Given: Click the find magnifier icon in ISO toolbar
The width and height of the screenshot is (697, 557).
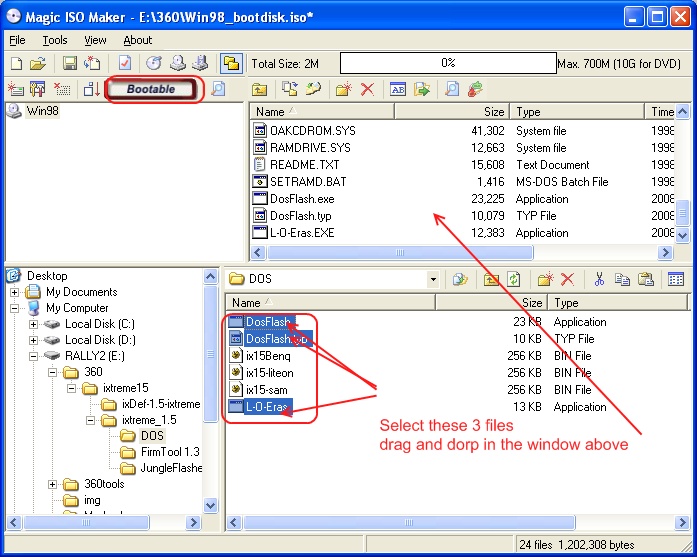Looking at the screenshot, I should (452, 89).
